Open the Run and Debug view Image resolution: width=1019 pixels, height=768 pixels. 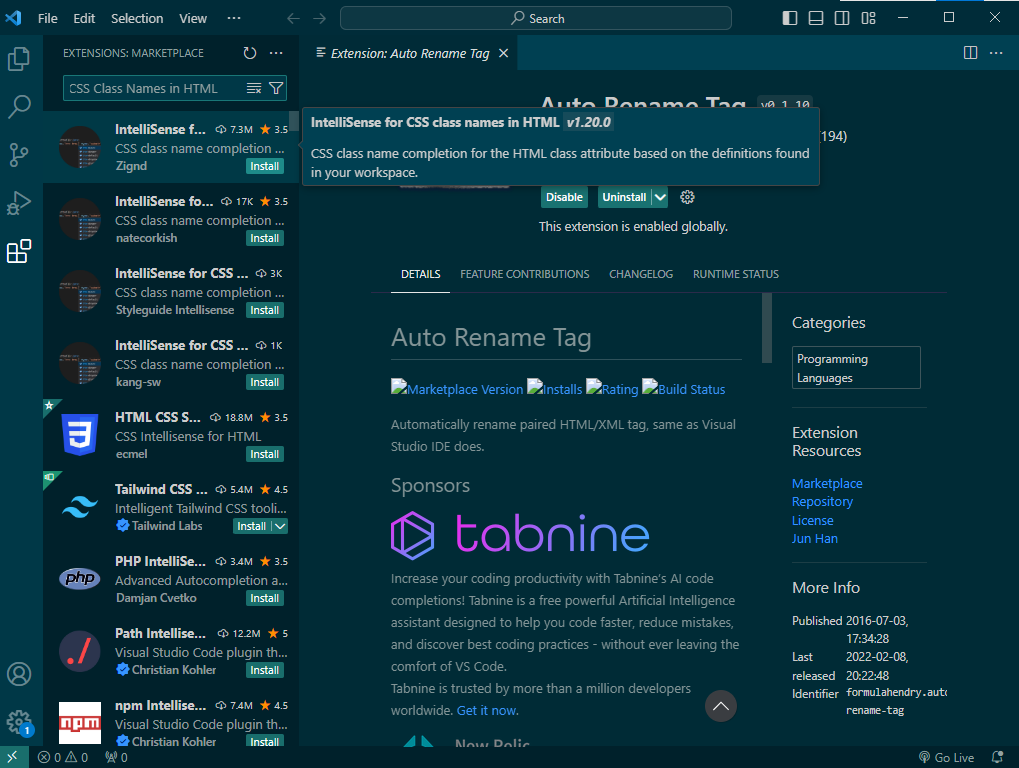click(19, 203)
